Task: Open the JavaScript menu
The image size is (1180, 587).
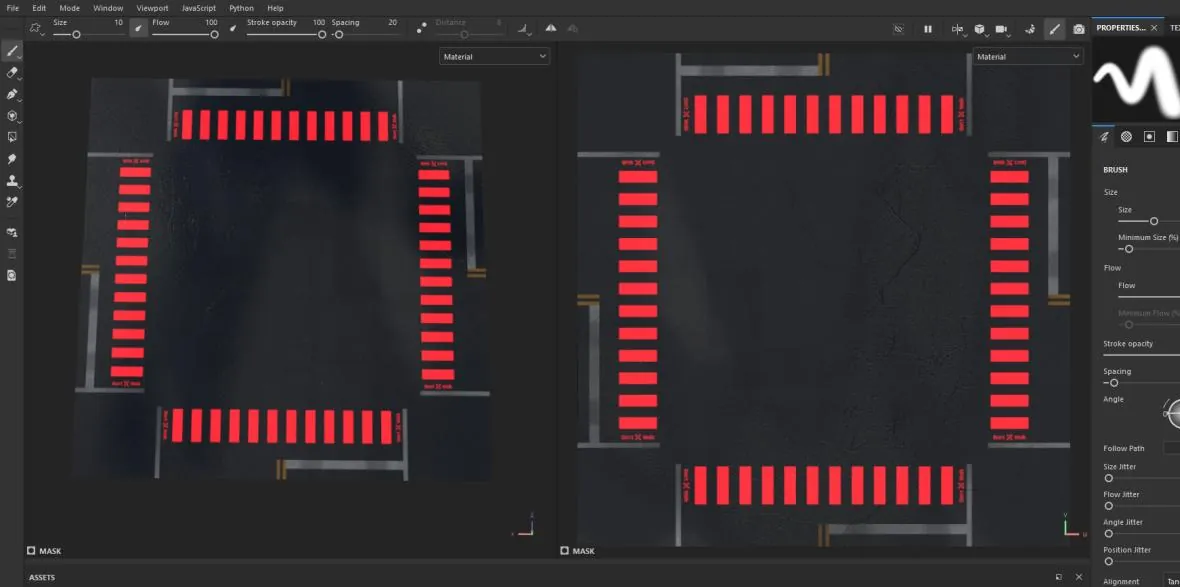Action: (x=199, y=8)
